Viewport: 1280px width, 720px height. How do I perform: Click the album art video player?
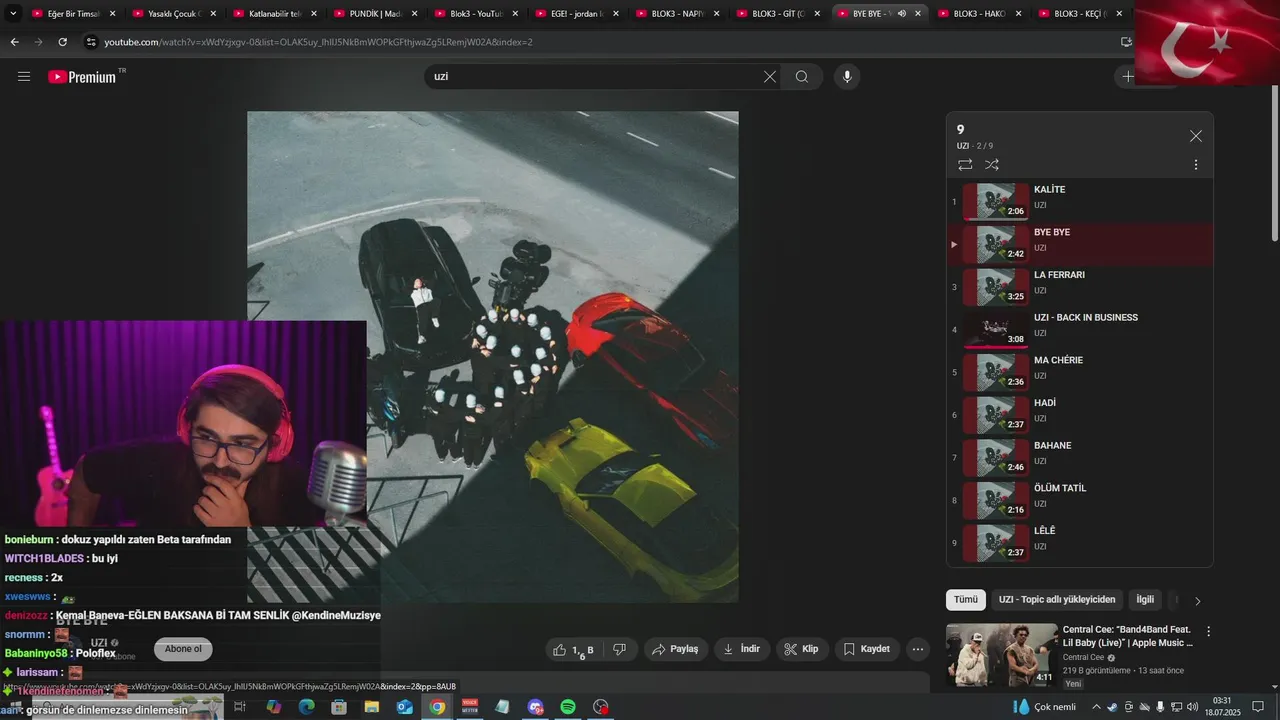[492, 357]
